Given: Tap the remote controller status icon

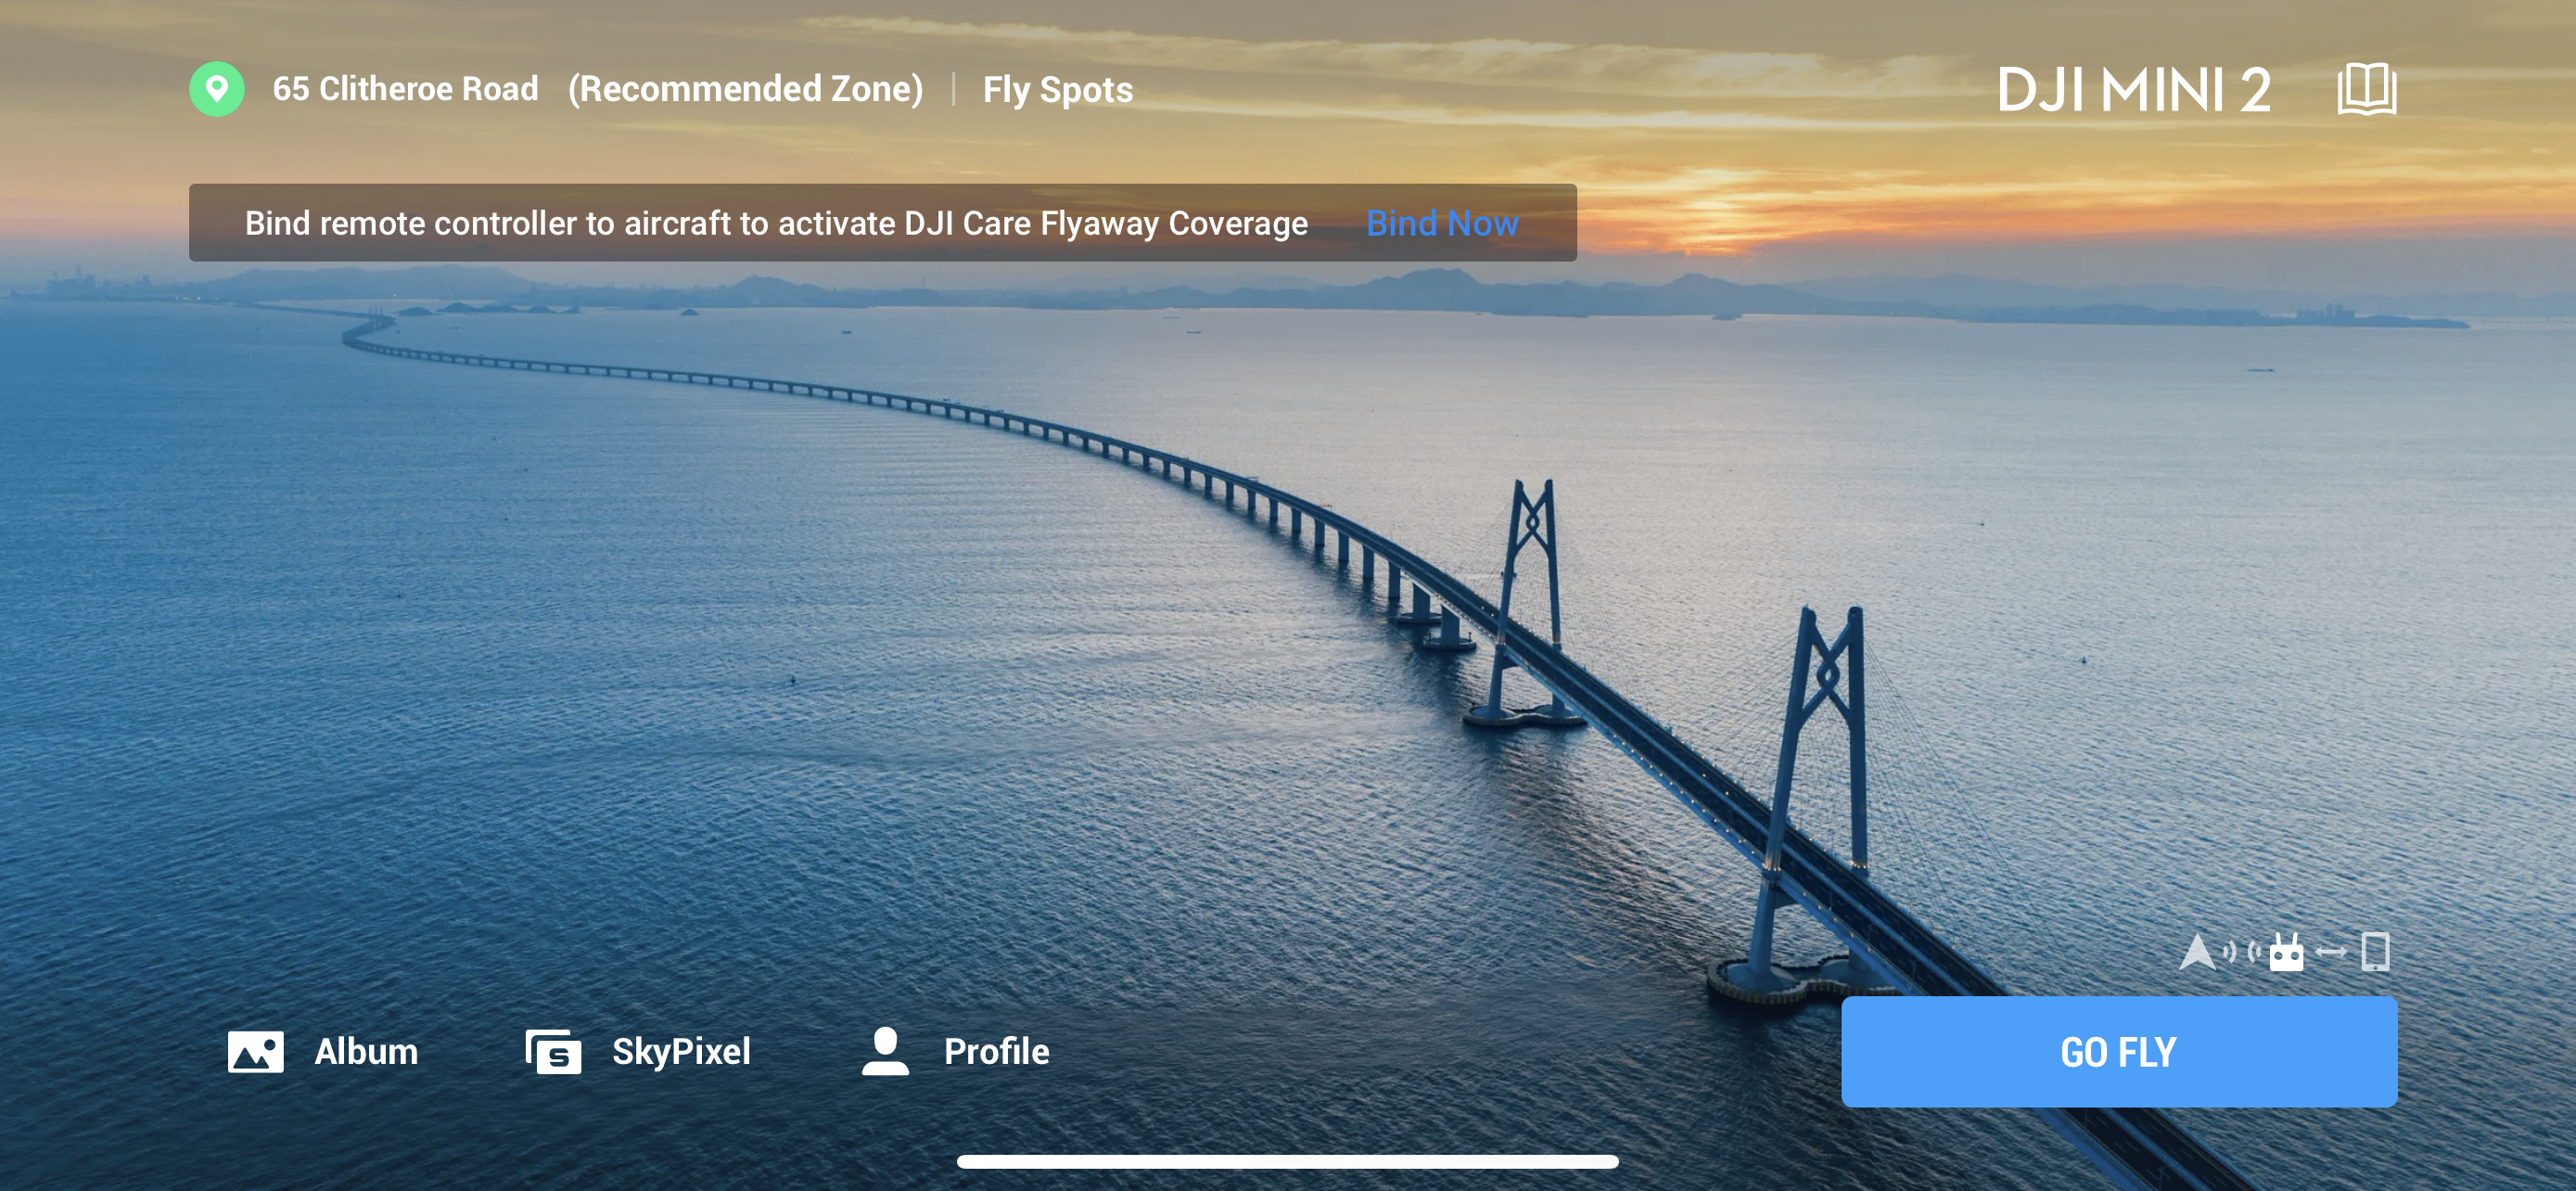Looking at the screenshot, I should [x=2286, y=952].
